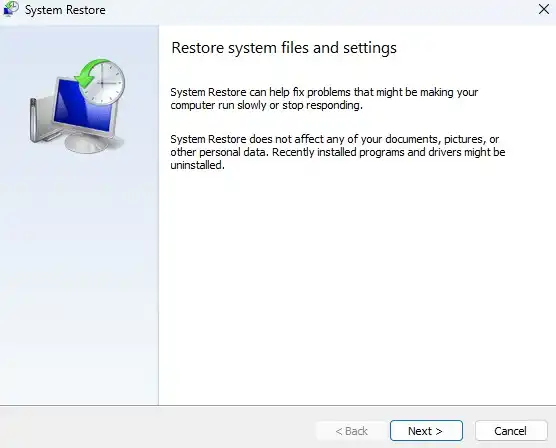Click the "Restore system files and settings" heading
The width and height of the screenshot is (556, 448).
click(284, 48)
